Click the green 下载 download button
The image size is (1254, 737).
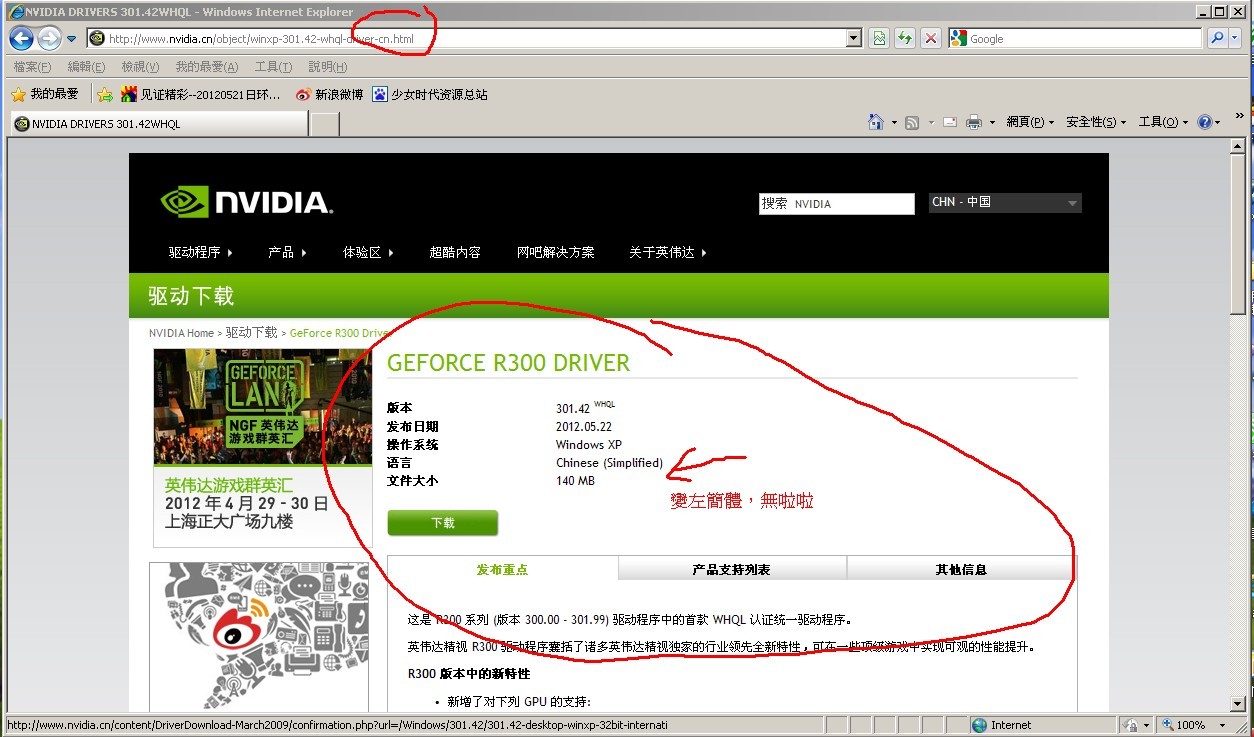[x=442, y=523]
